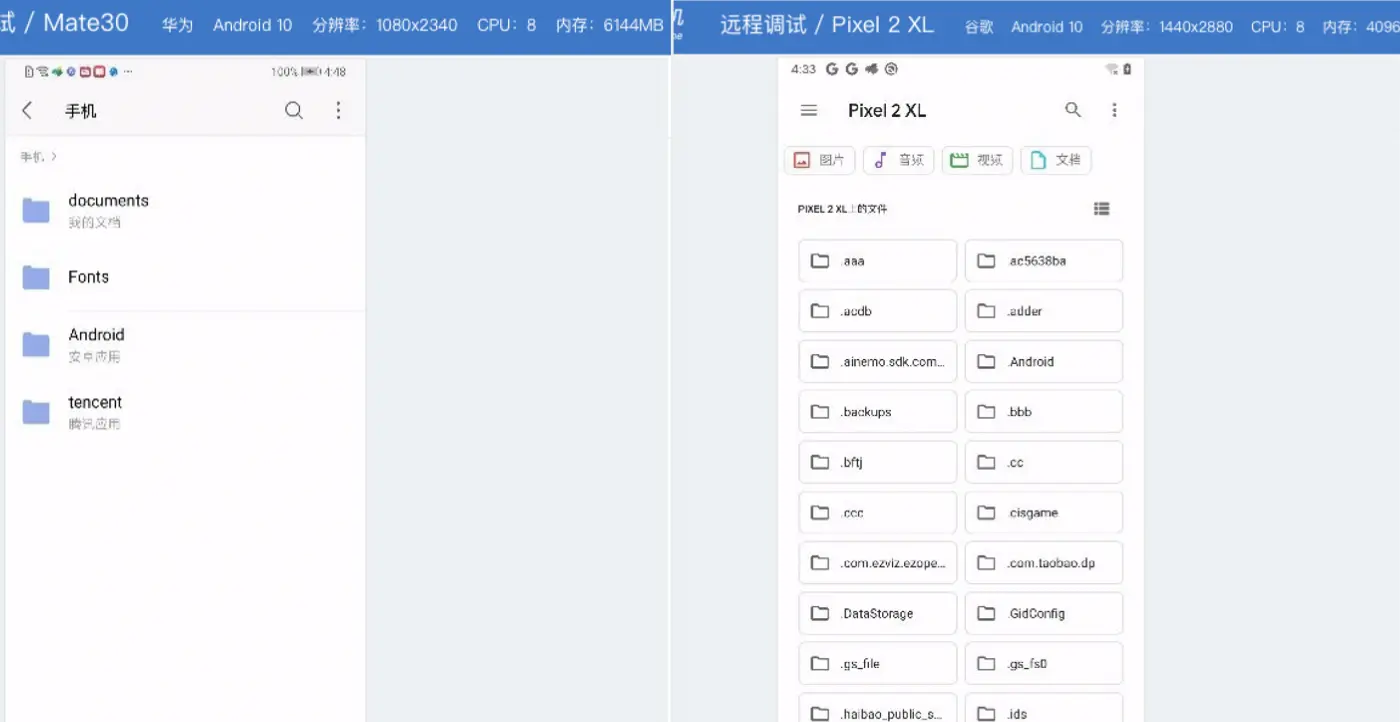The width and height of the screenshot is (1400, 722).
Task: Open the .DataStorage folder
Action: [878, 613]
